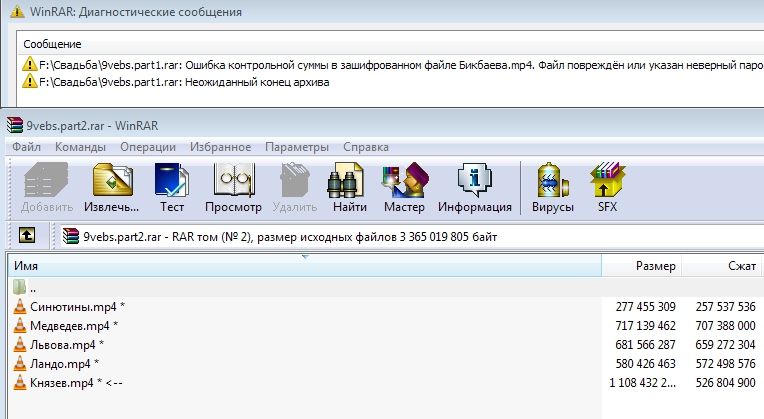Open the Операции menu
Viewport: 764px width, 419px height.
point(148,147)
